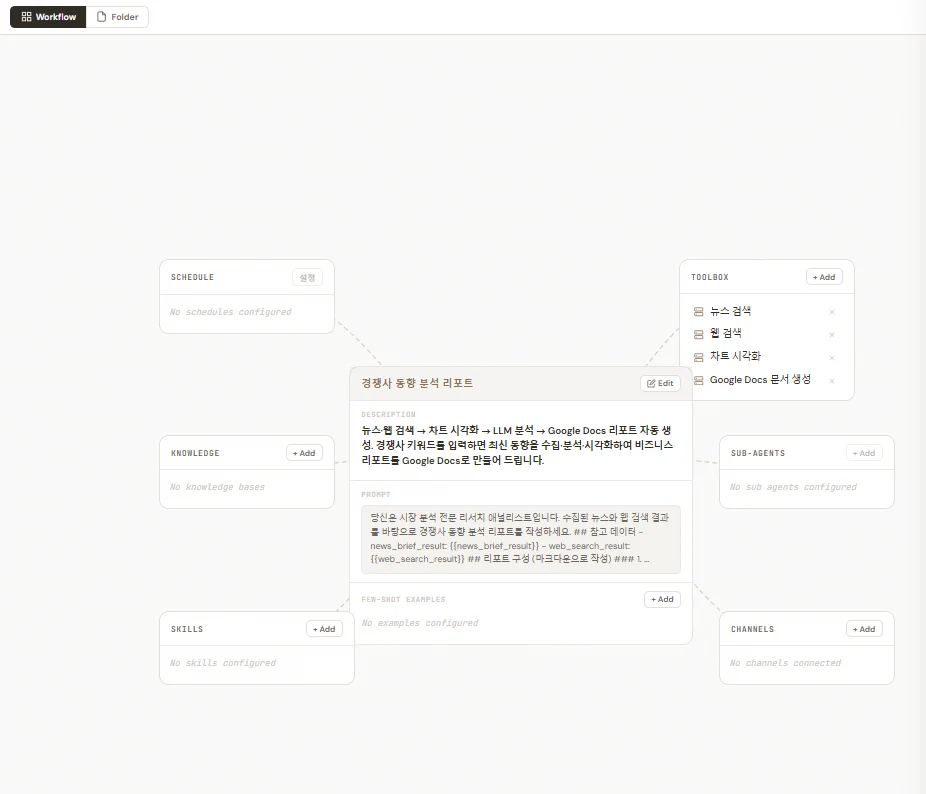Click the agent description text
926x794 pixels.
point(517,445)
